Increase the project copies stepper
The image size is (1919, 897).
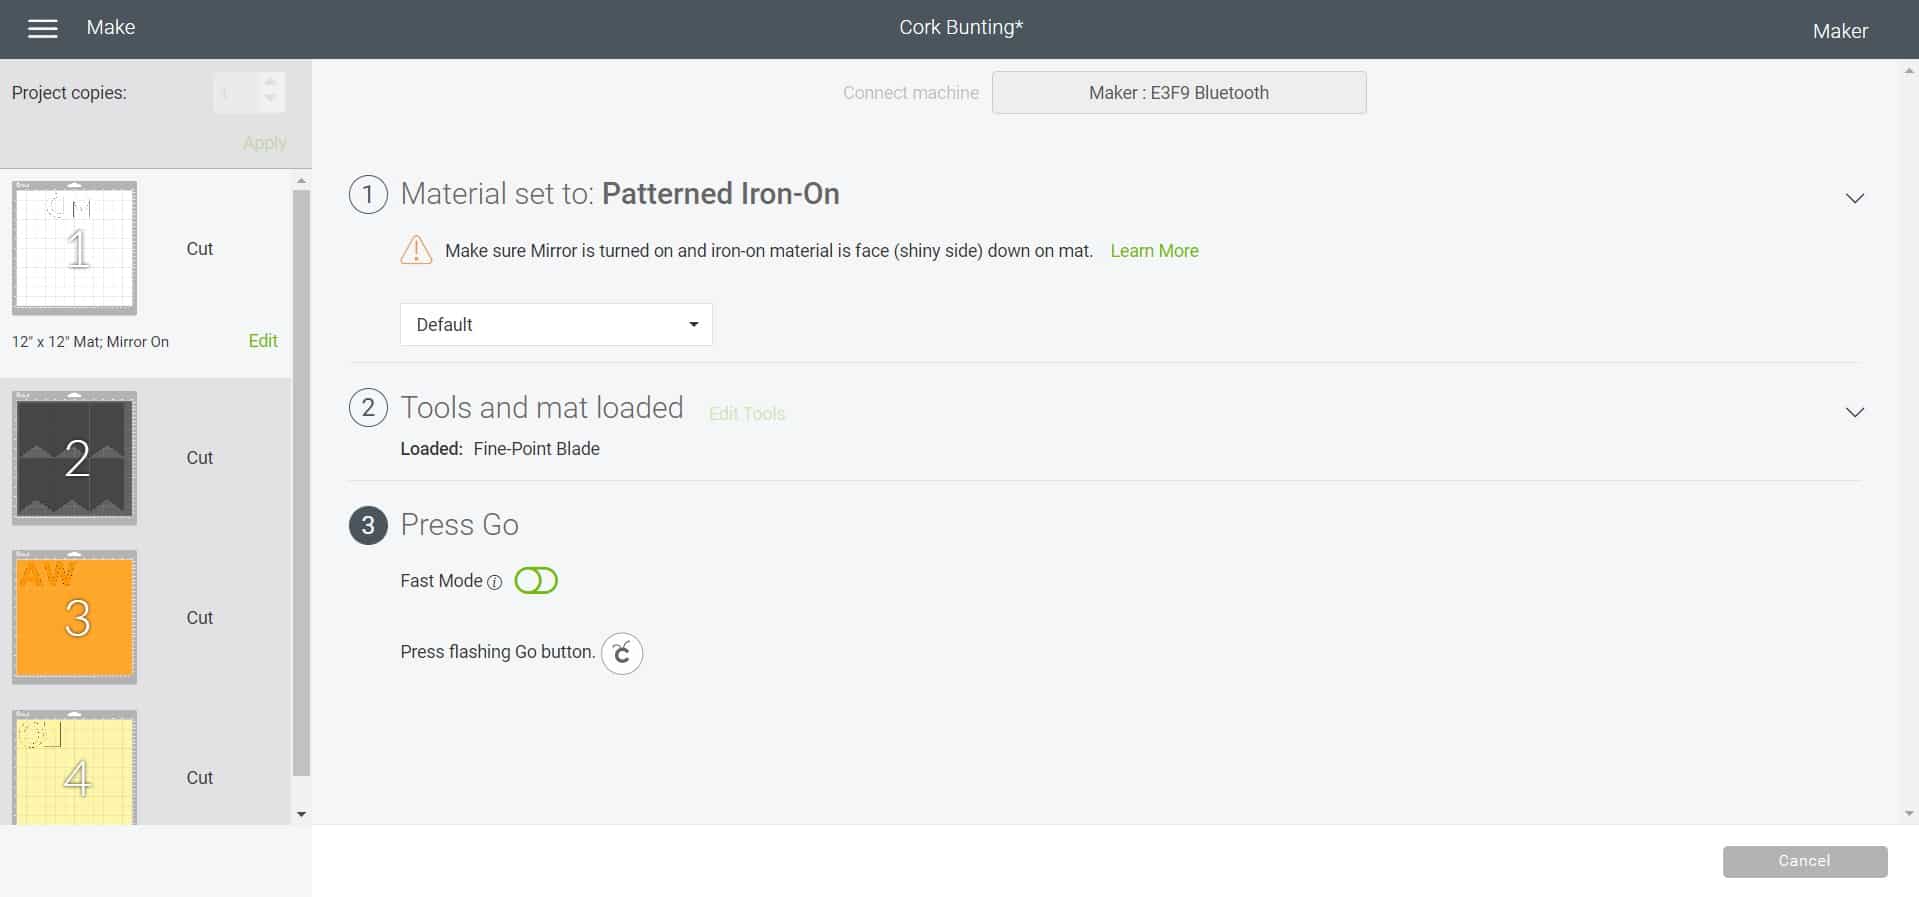[x=270, y=83]
